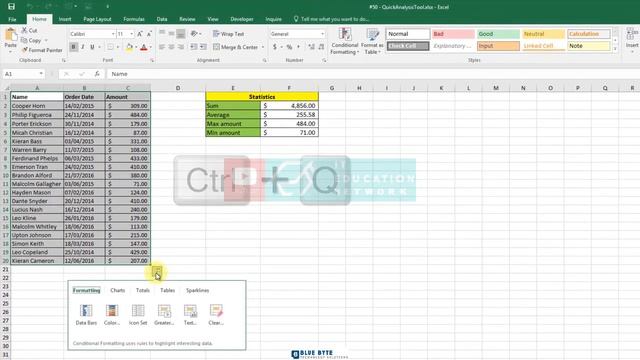Click the Percent Style icon

[289, 47]
